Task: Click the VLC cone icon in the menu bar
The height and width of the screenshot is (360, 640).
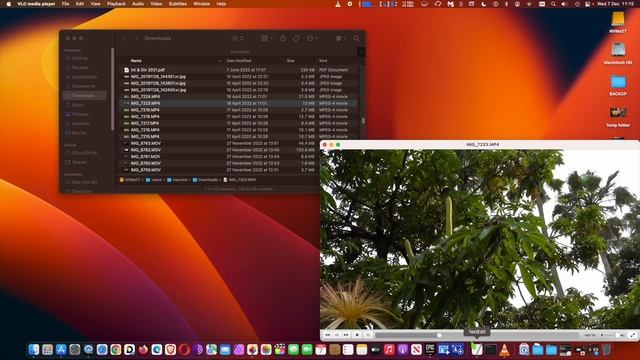Action: (338, 4)
